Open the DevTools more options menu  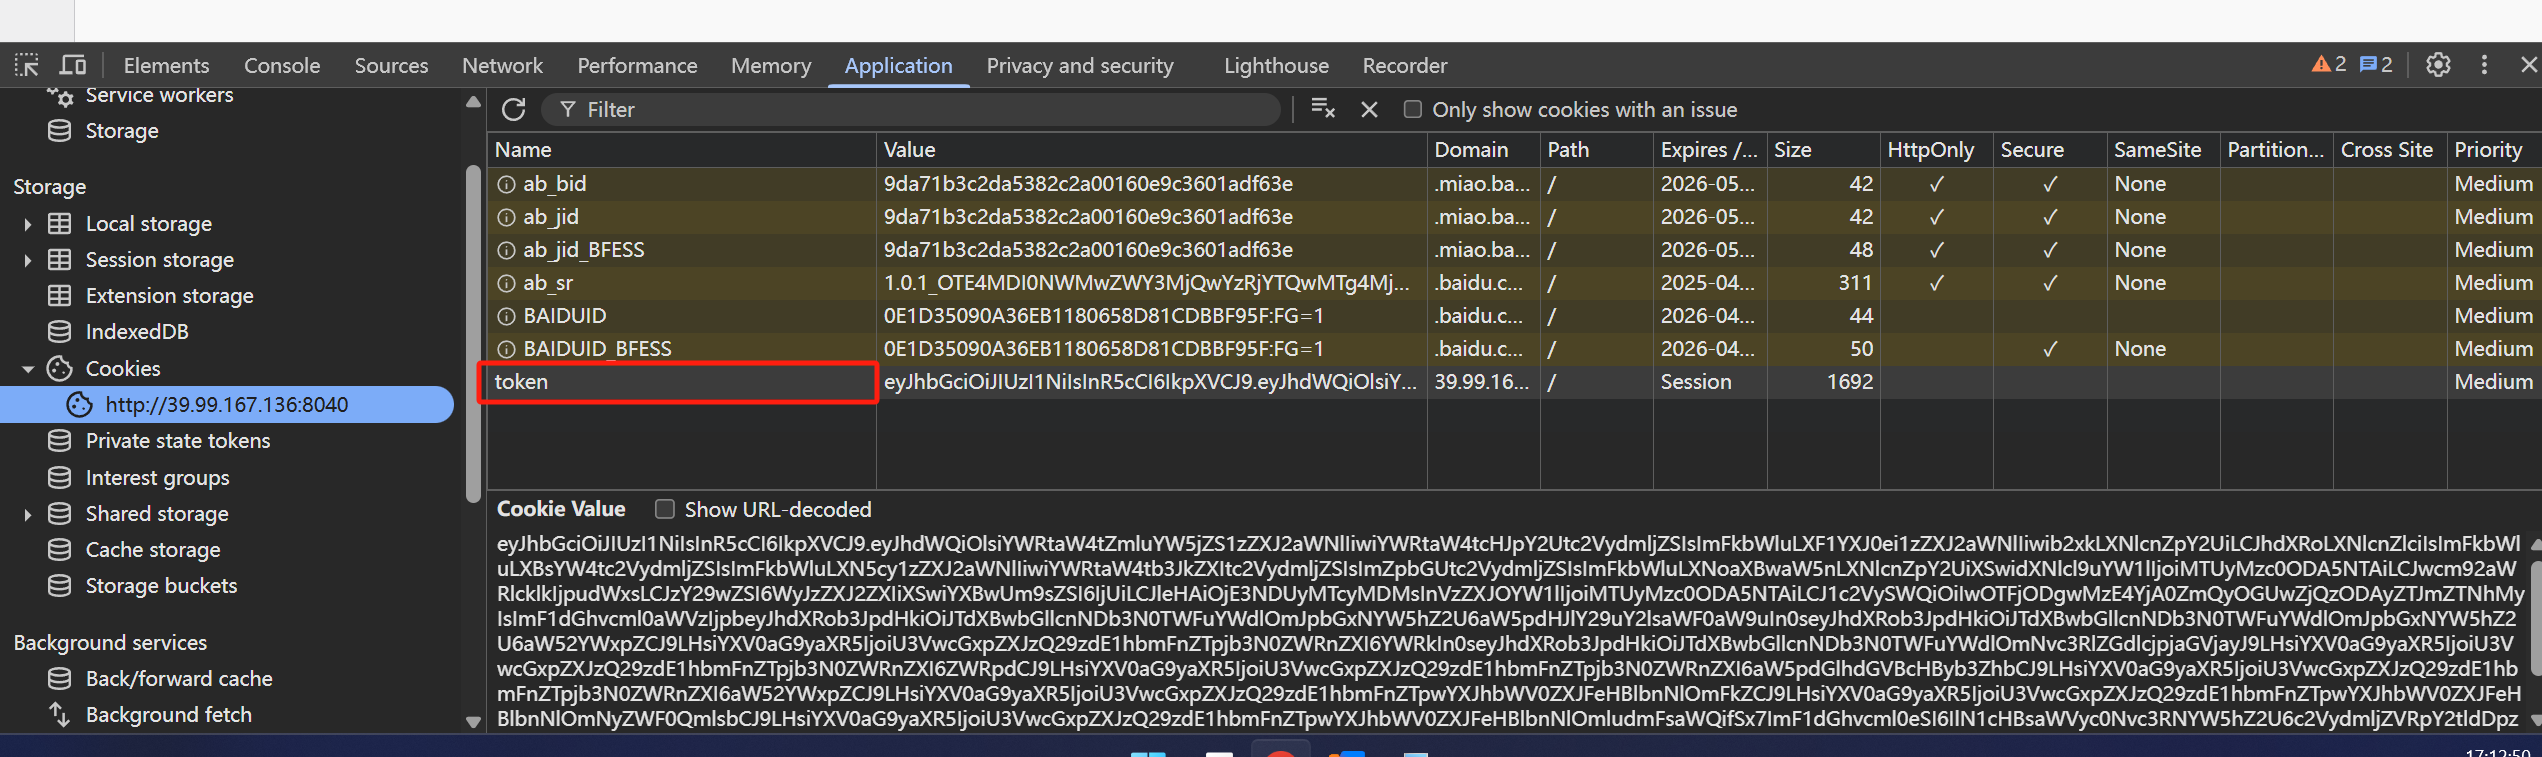2484,65
